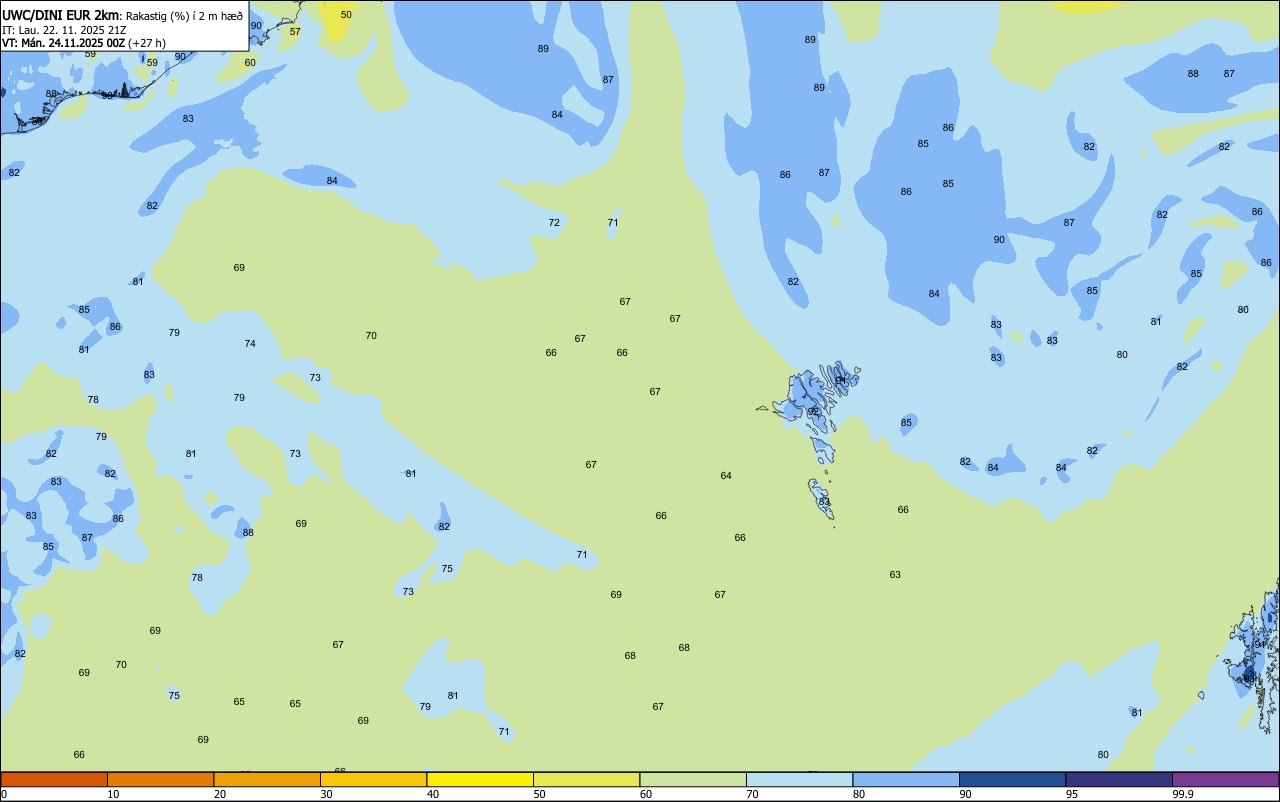Pick the purple legend swatch above 99.9
The image size is (1280, 802).
[1225, 779]
